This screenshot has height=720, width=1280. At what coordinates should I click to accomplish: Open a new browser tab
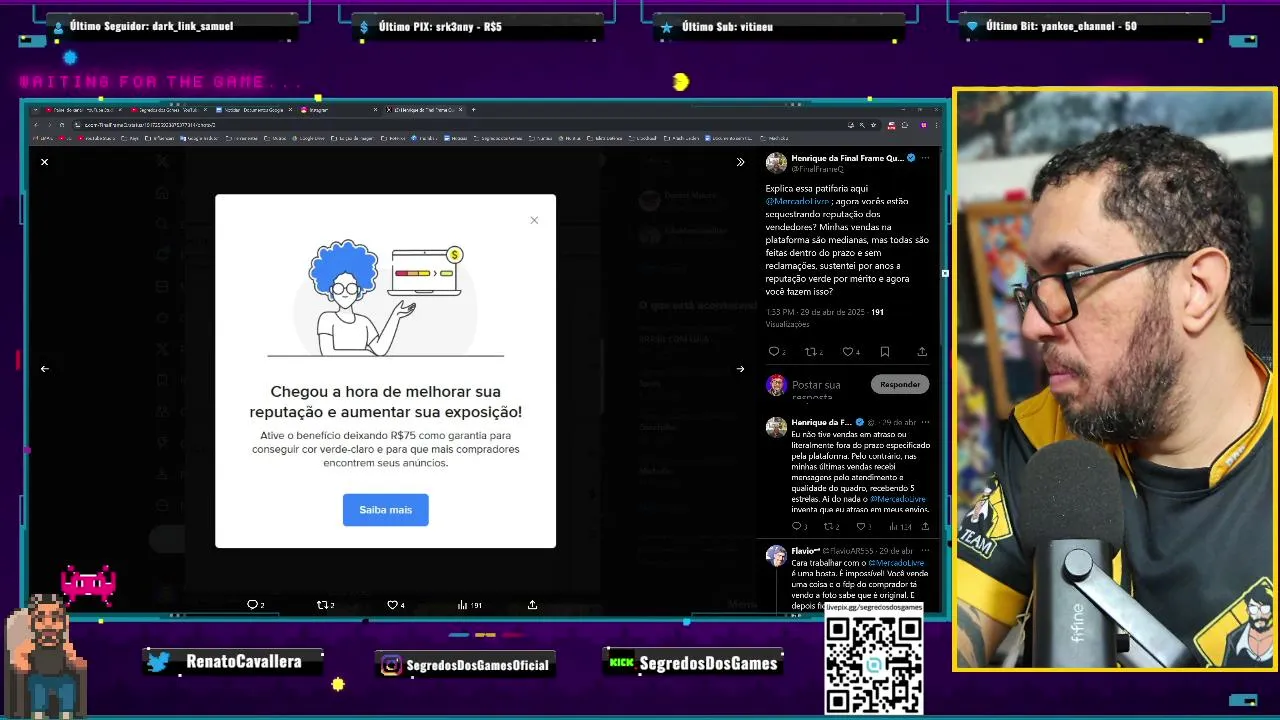point(473,110)
